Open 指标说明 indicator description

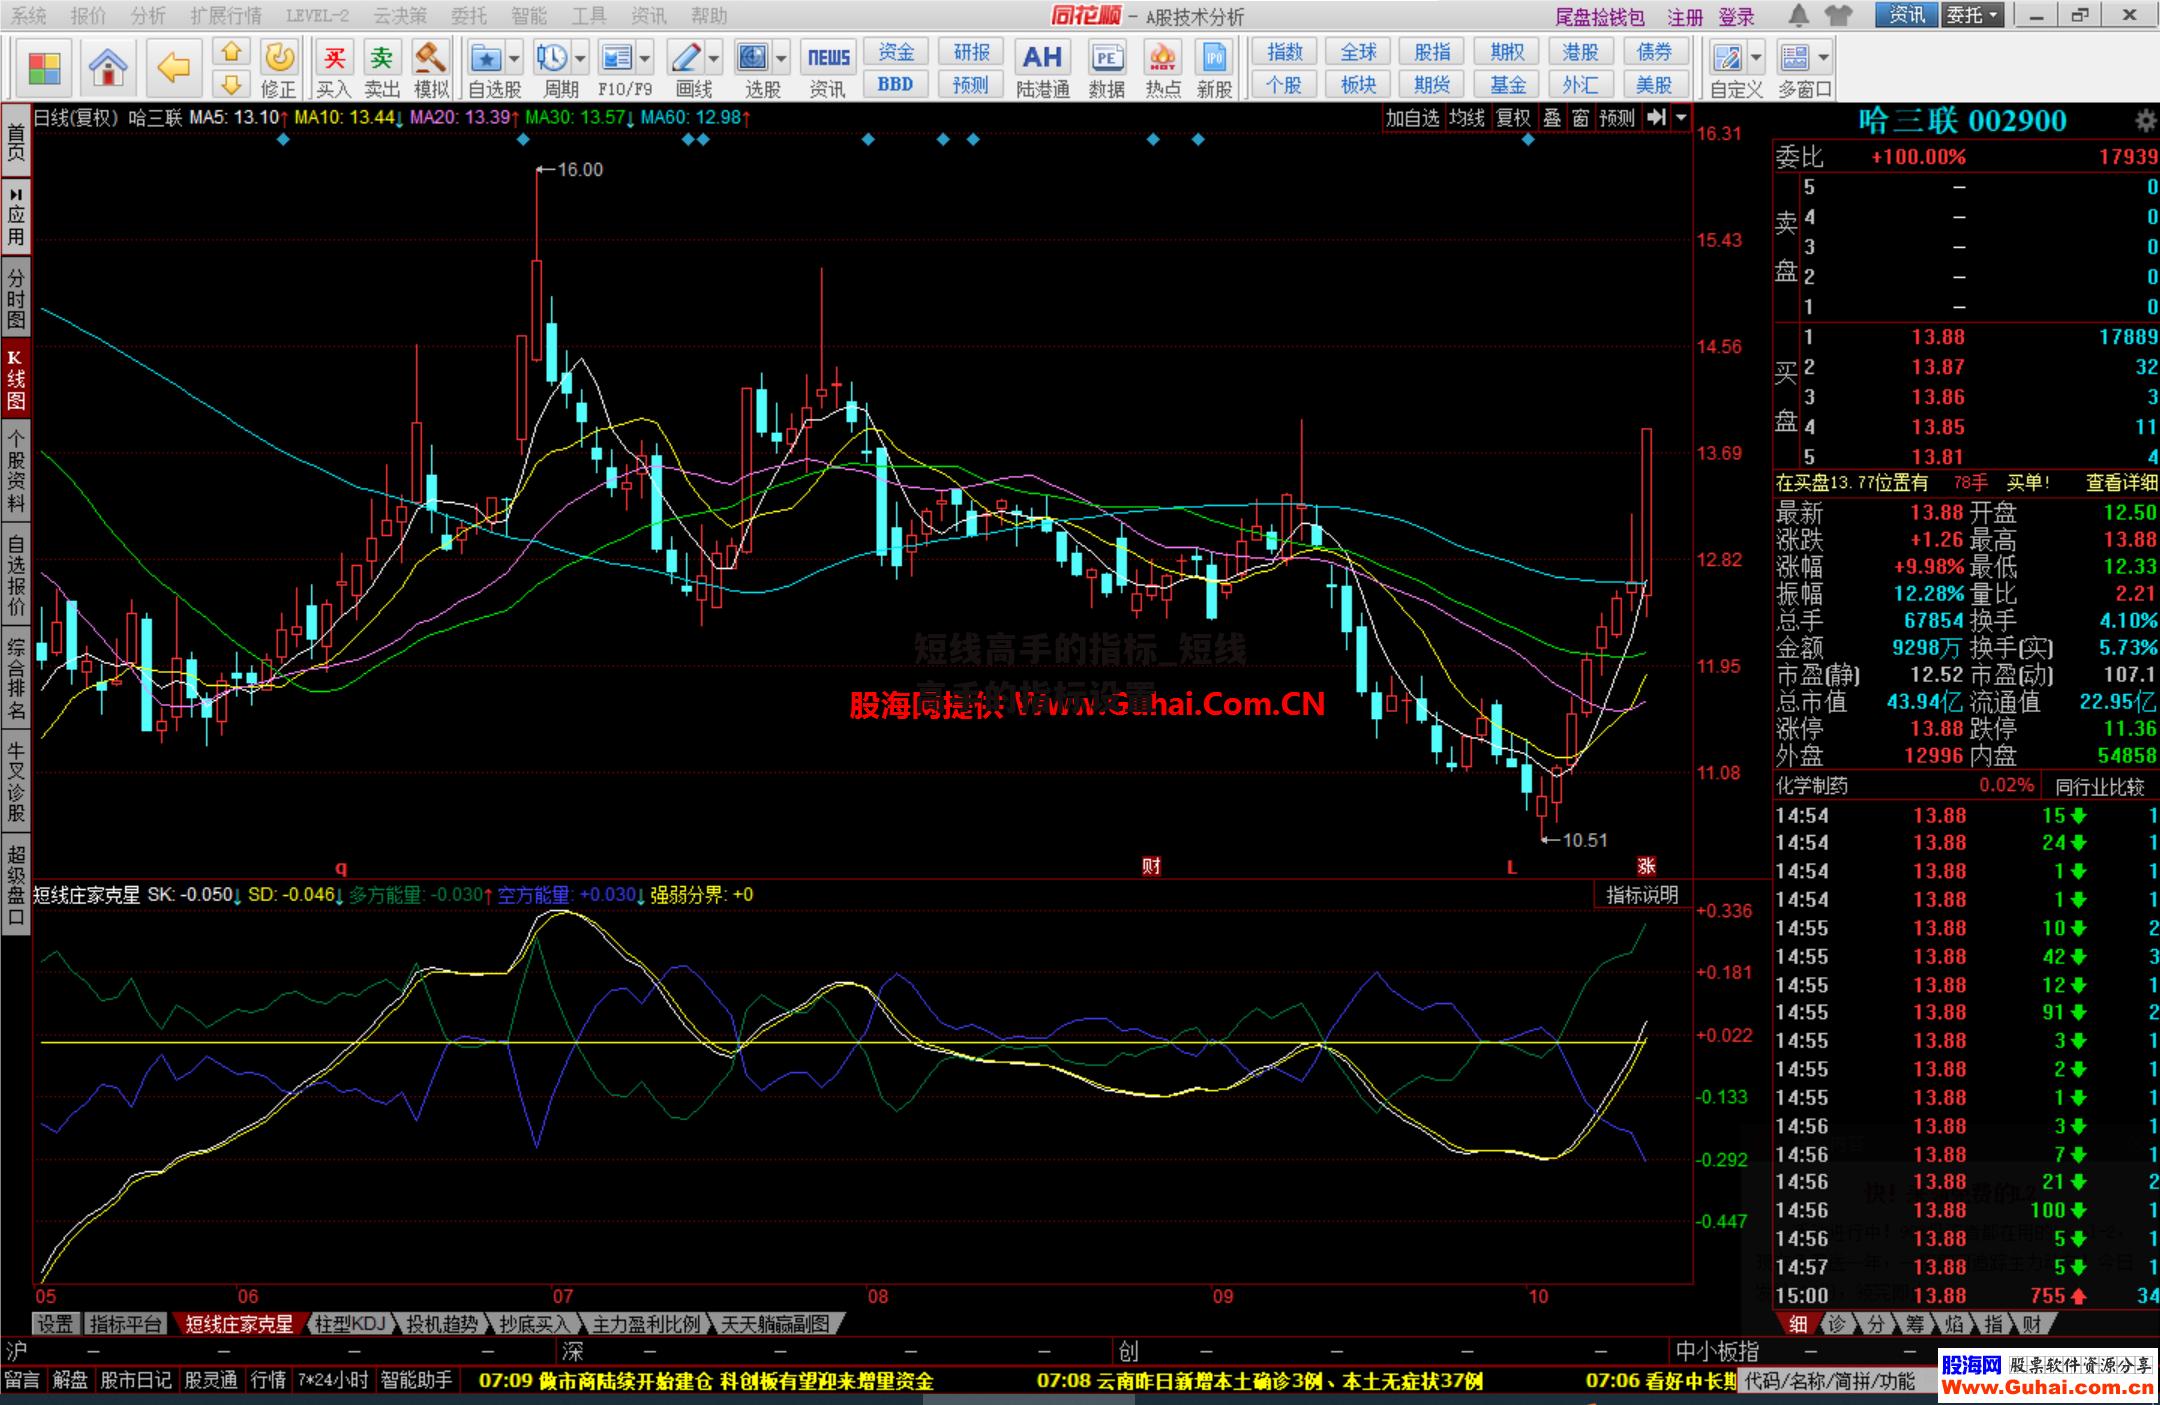(1642, 895)
